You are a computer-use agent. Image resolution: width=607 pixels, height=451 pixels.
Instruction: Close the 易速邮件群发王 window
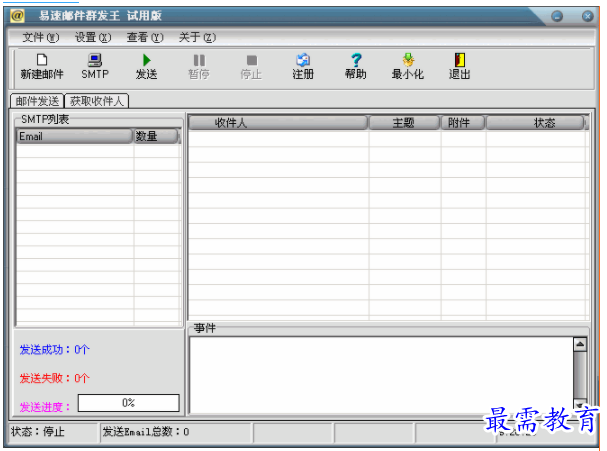[x=587, y=16]
